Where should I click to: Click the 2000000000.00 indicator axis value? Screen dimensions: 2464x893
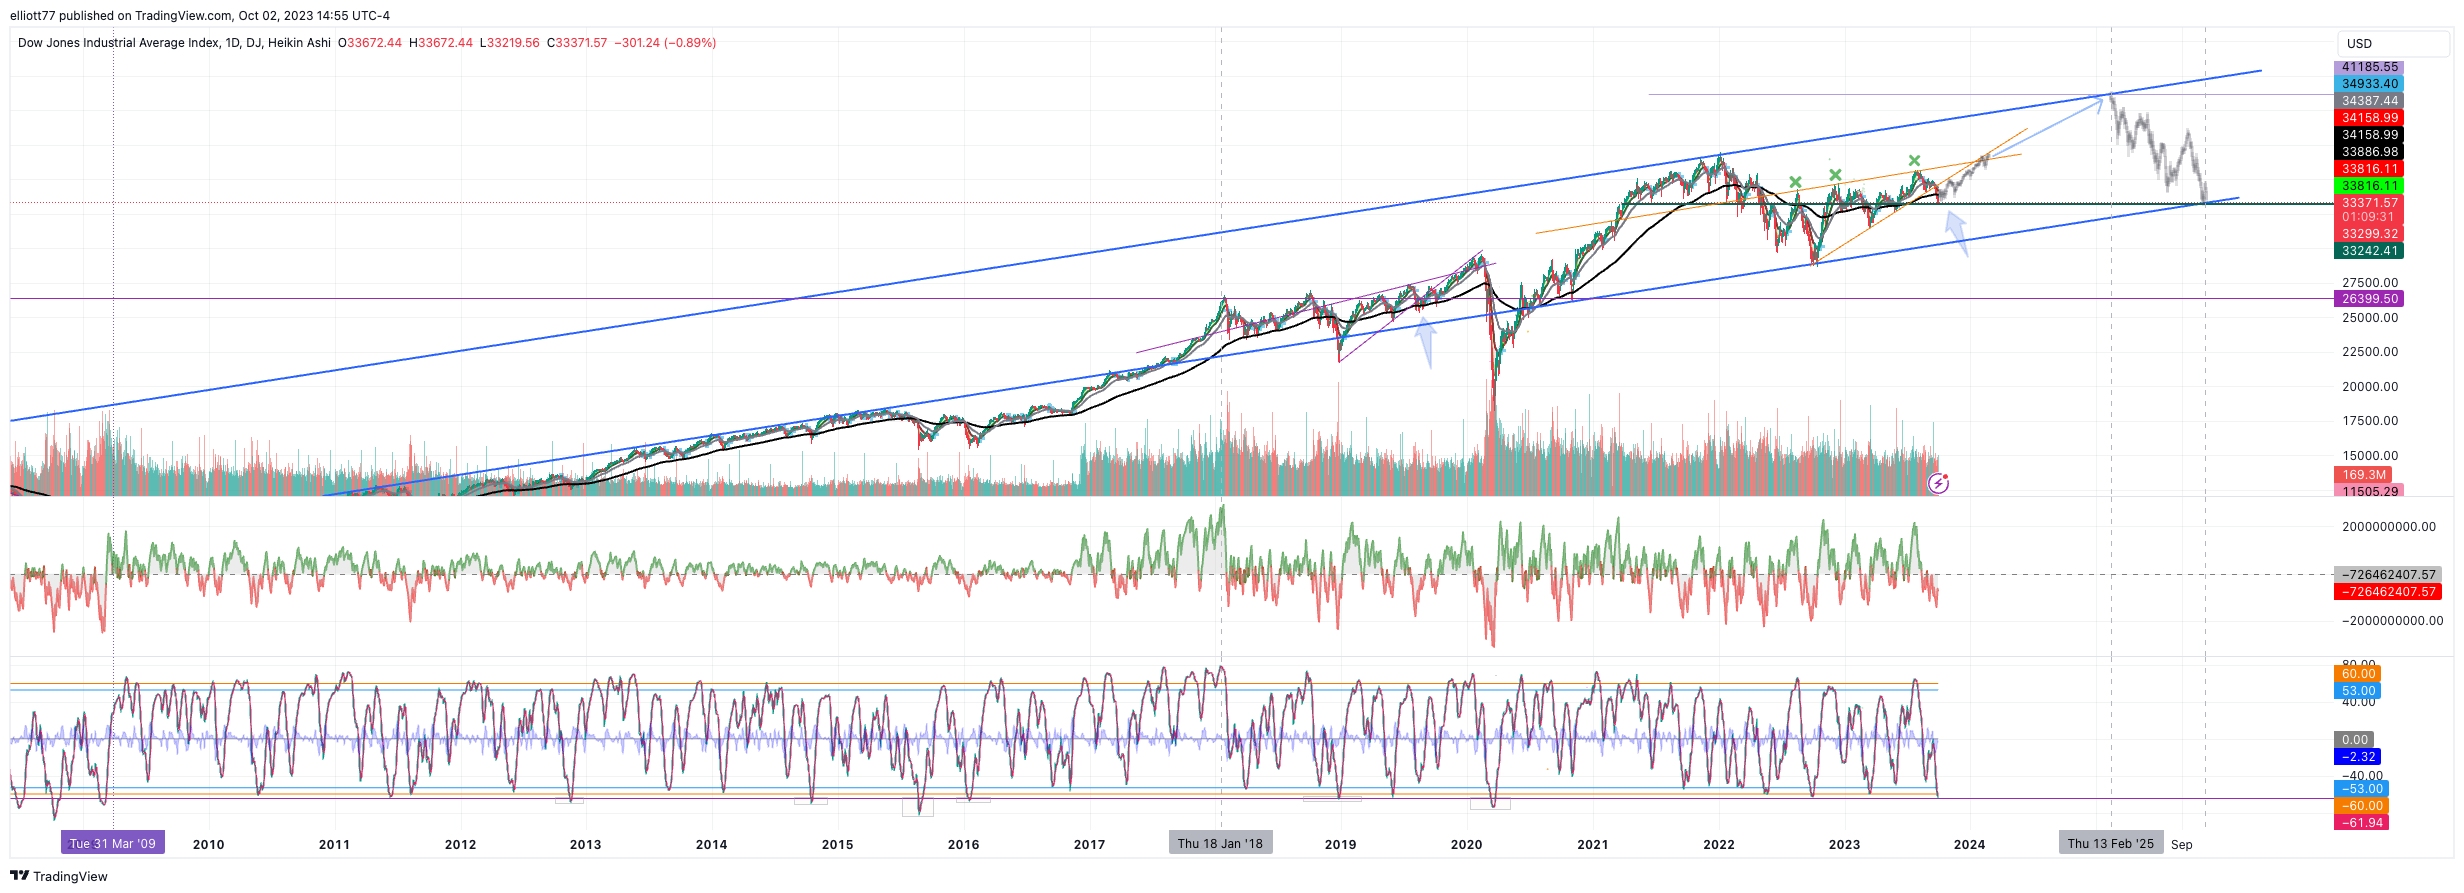pos(2389,527)
